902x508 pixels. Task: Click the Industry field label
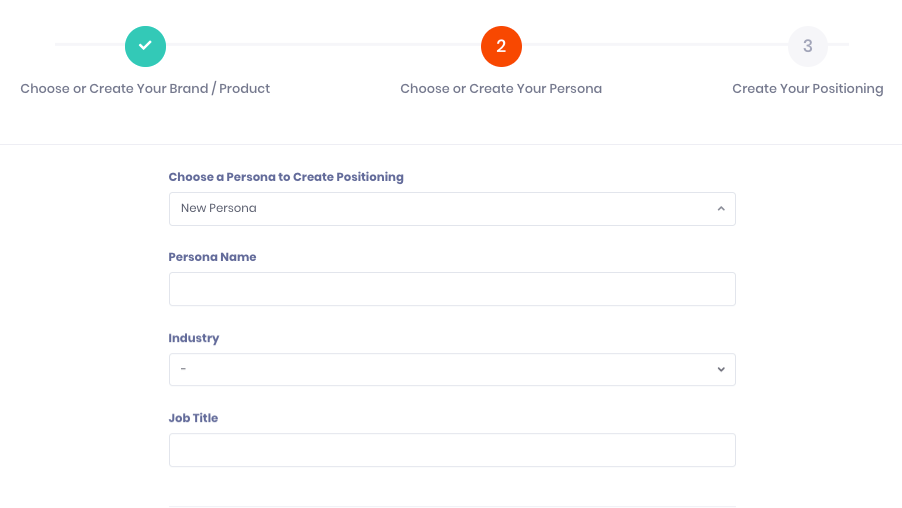tap(194, 338)
